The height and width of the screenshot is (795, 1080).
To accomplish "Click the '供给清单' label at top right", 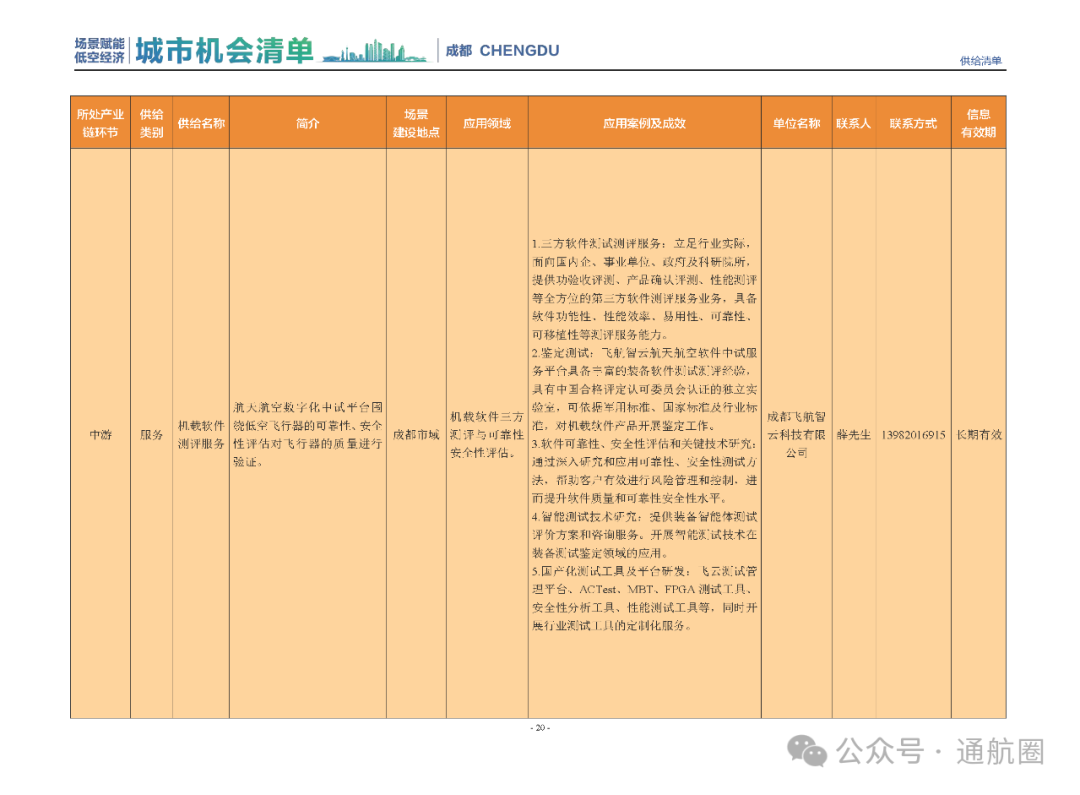I will click(x=981, y=61).
